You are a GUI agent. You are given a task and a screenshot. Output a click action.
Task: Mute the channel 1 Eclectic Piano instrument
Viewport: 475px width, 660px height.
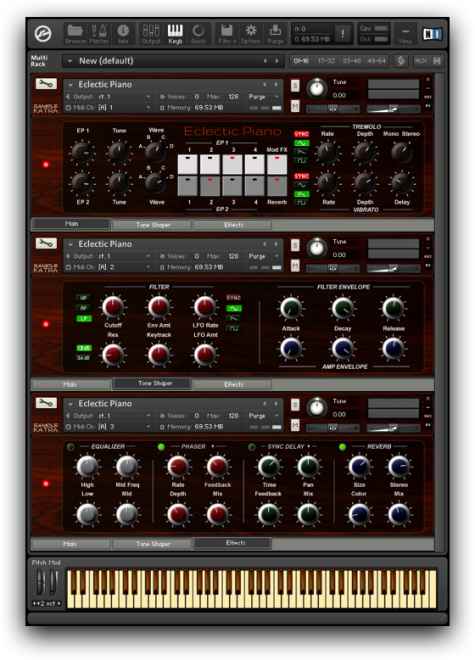click(x=295, y=106)
